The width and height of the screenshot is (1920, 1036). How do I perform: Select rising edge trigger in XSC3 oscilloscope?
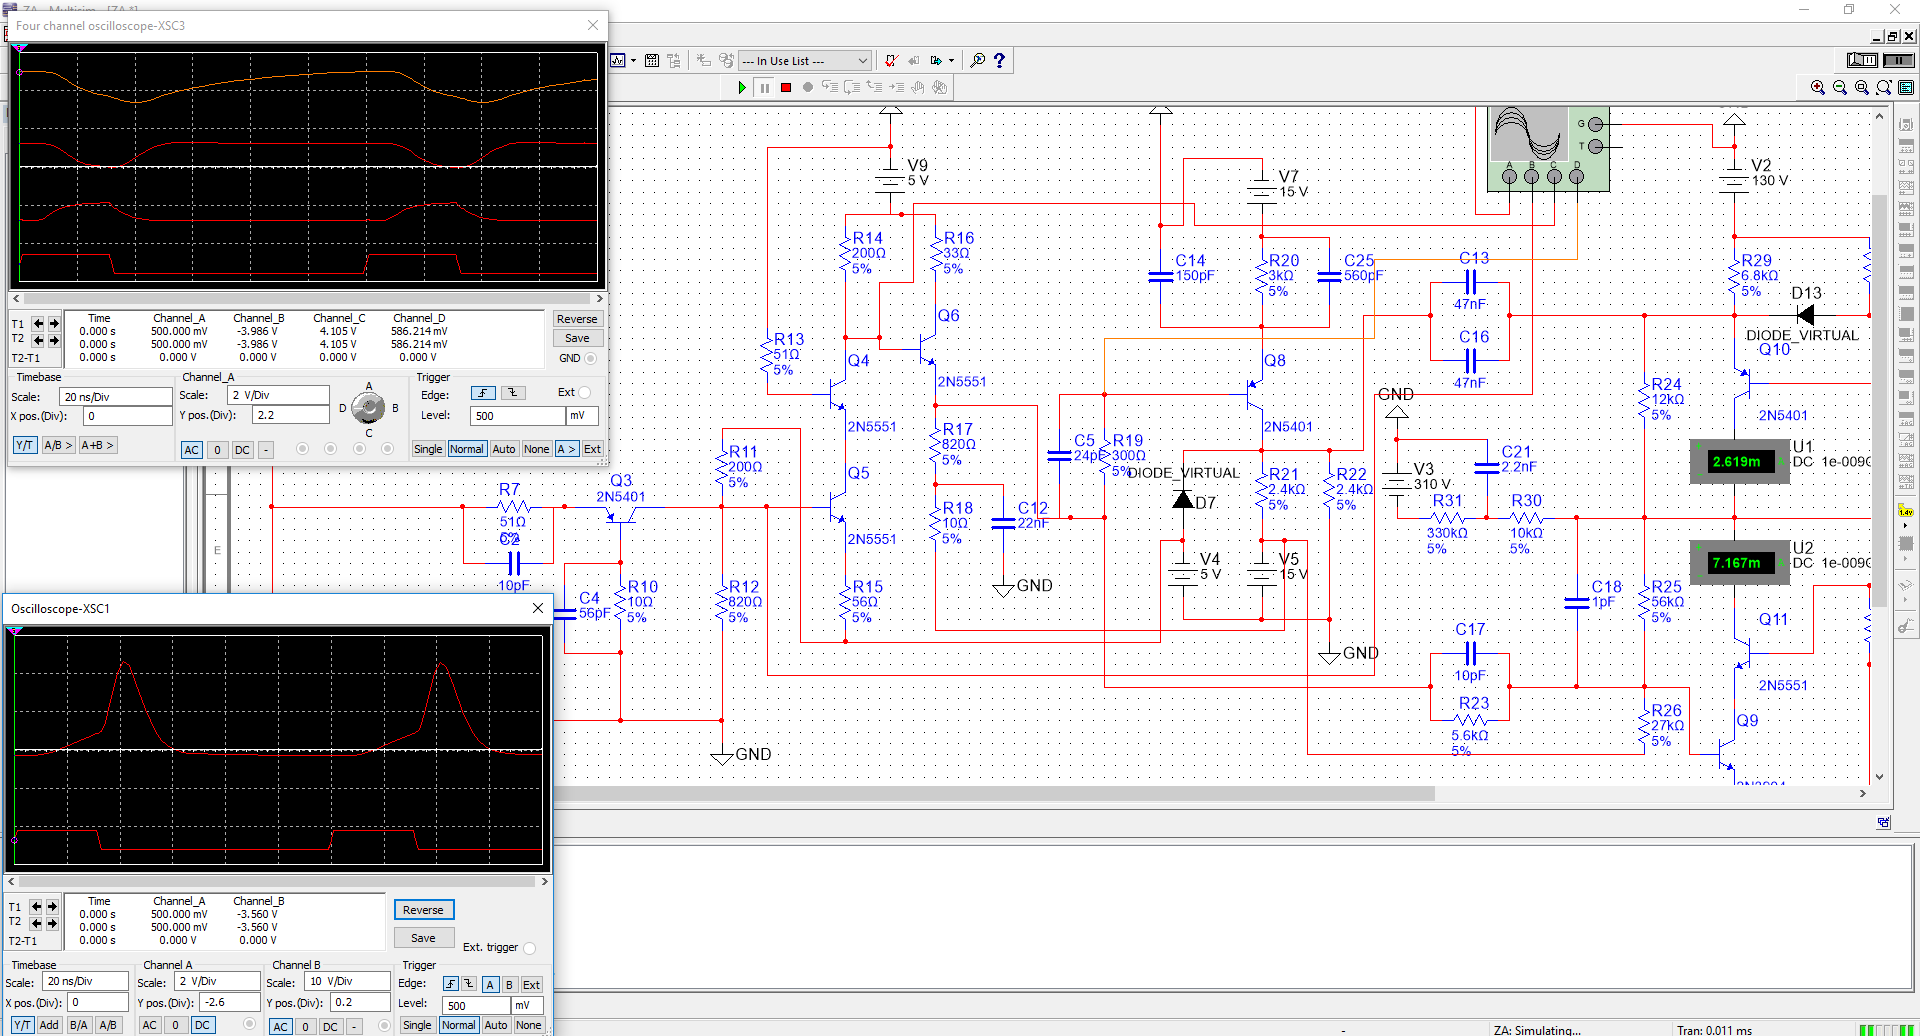coord(483,393)
